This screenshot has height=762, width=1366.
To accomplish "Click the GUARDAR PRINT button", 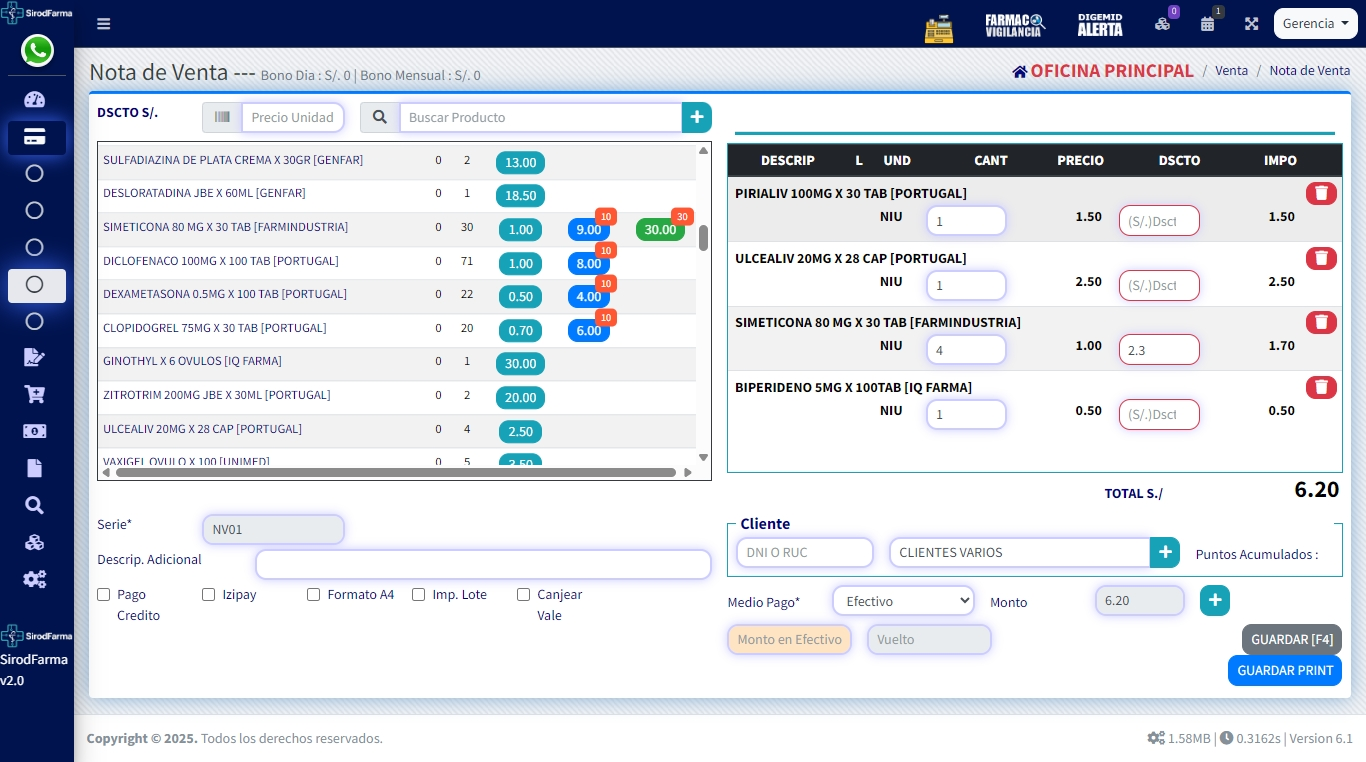I will 1284,670.
